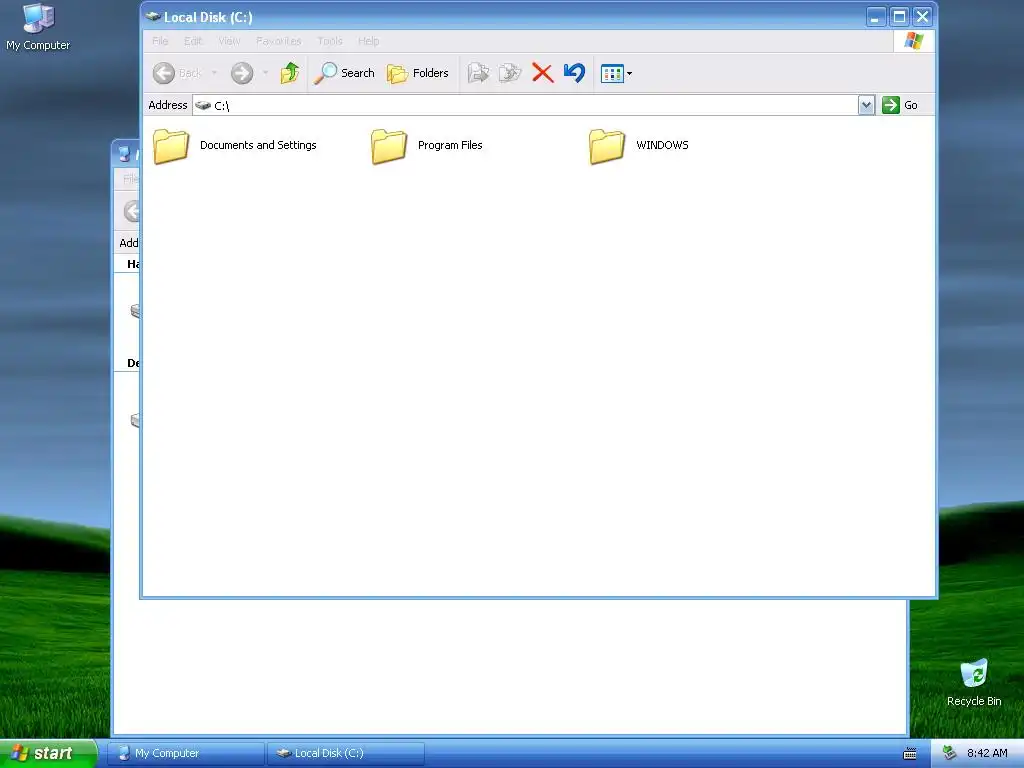Click the Go button
The height and width of the screenshot is (768, 1024).
pos(900,105)
